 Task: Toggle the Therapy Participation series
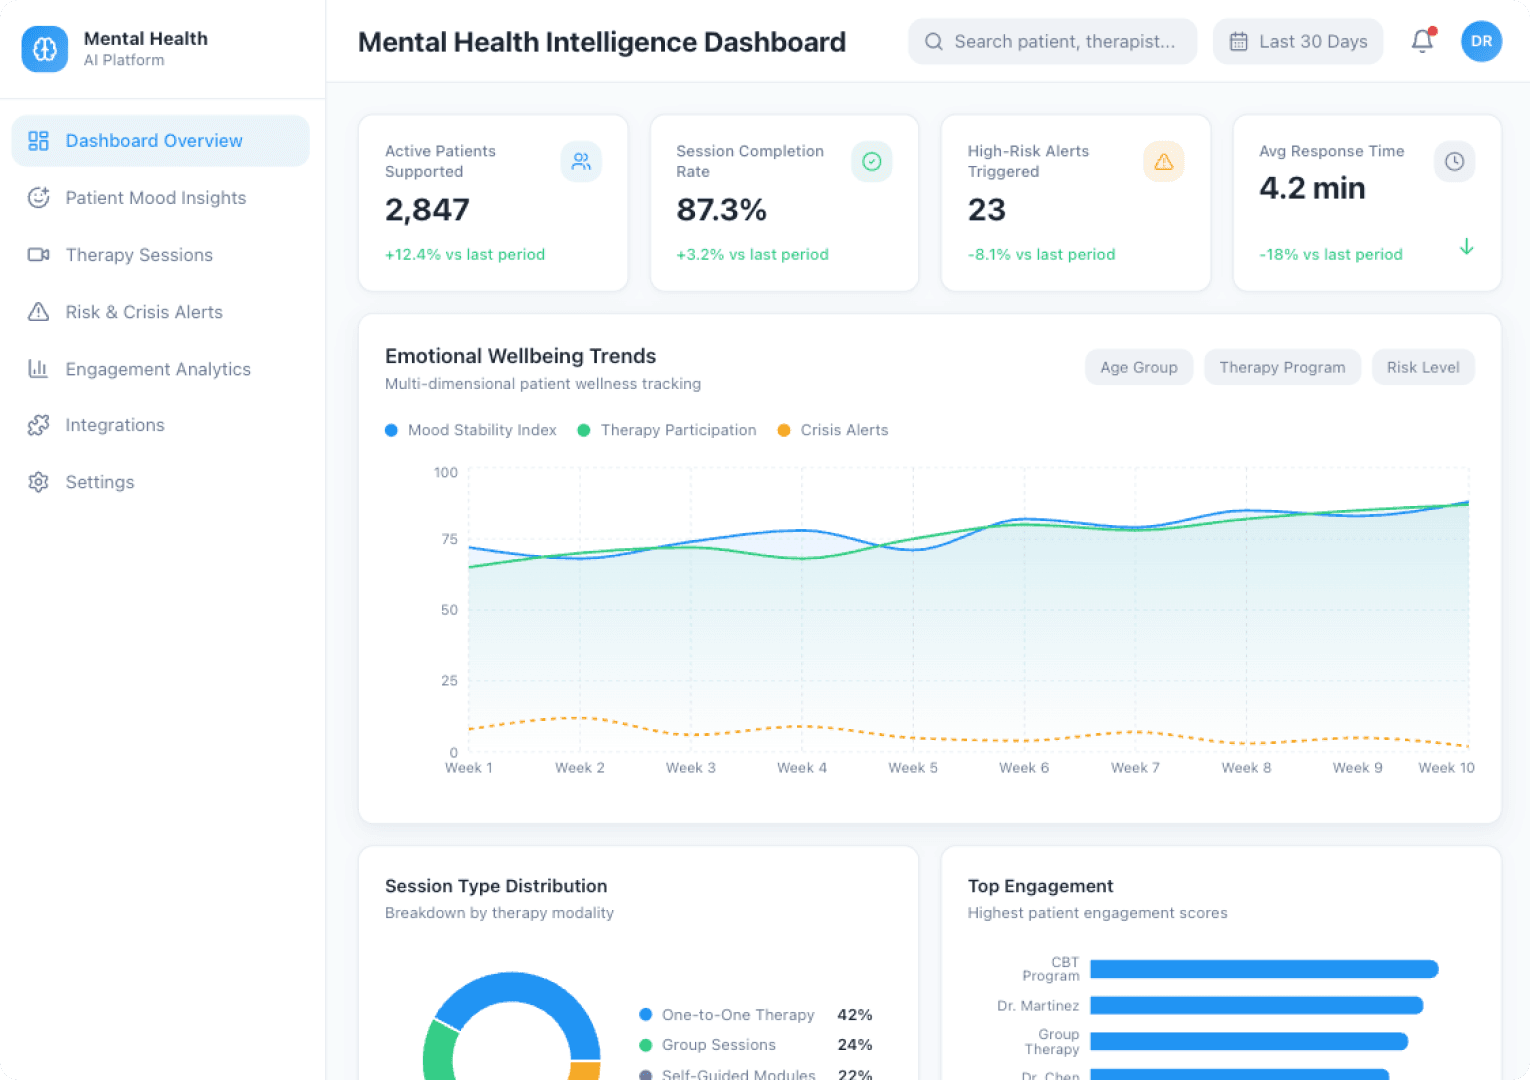667,430
